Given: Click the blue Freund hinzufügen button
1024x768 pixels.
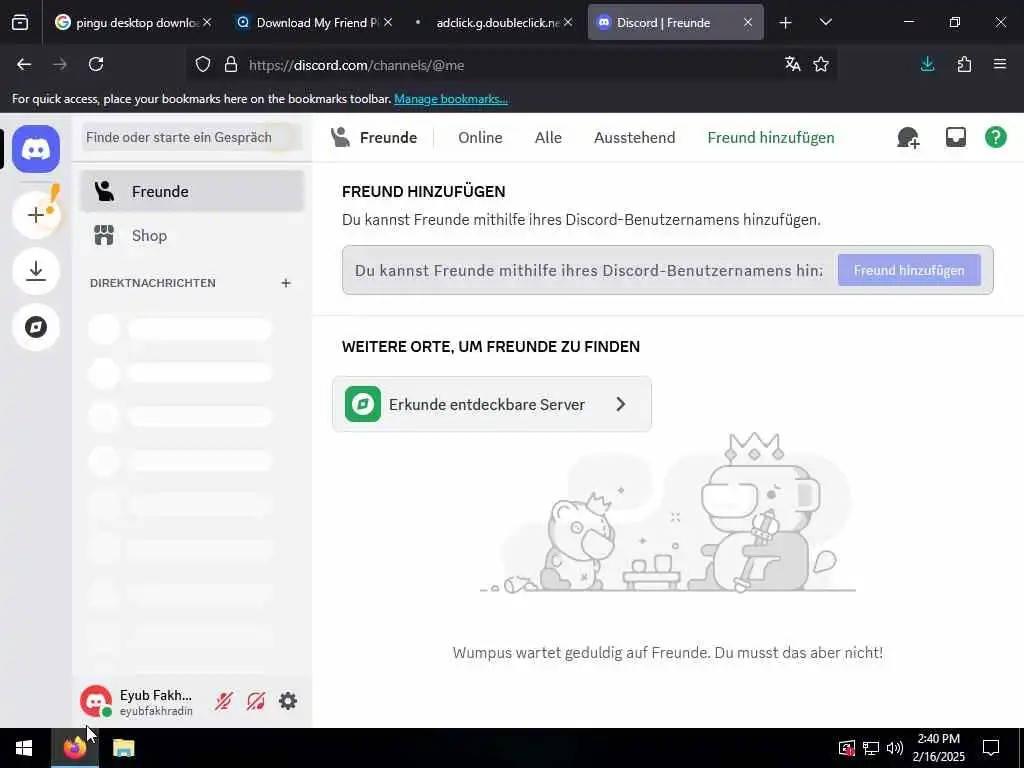Looking at the screenshot, I should (x=909, y=270).
